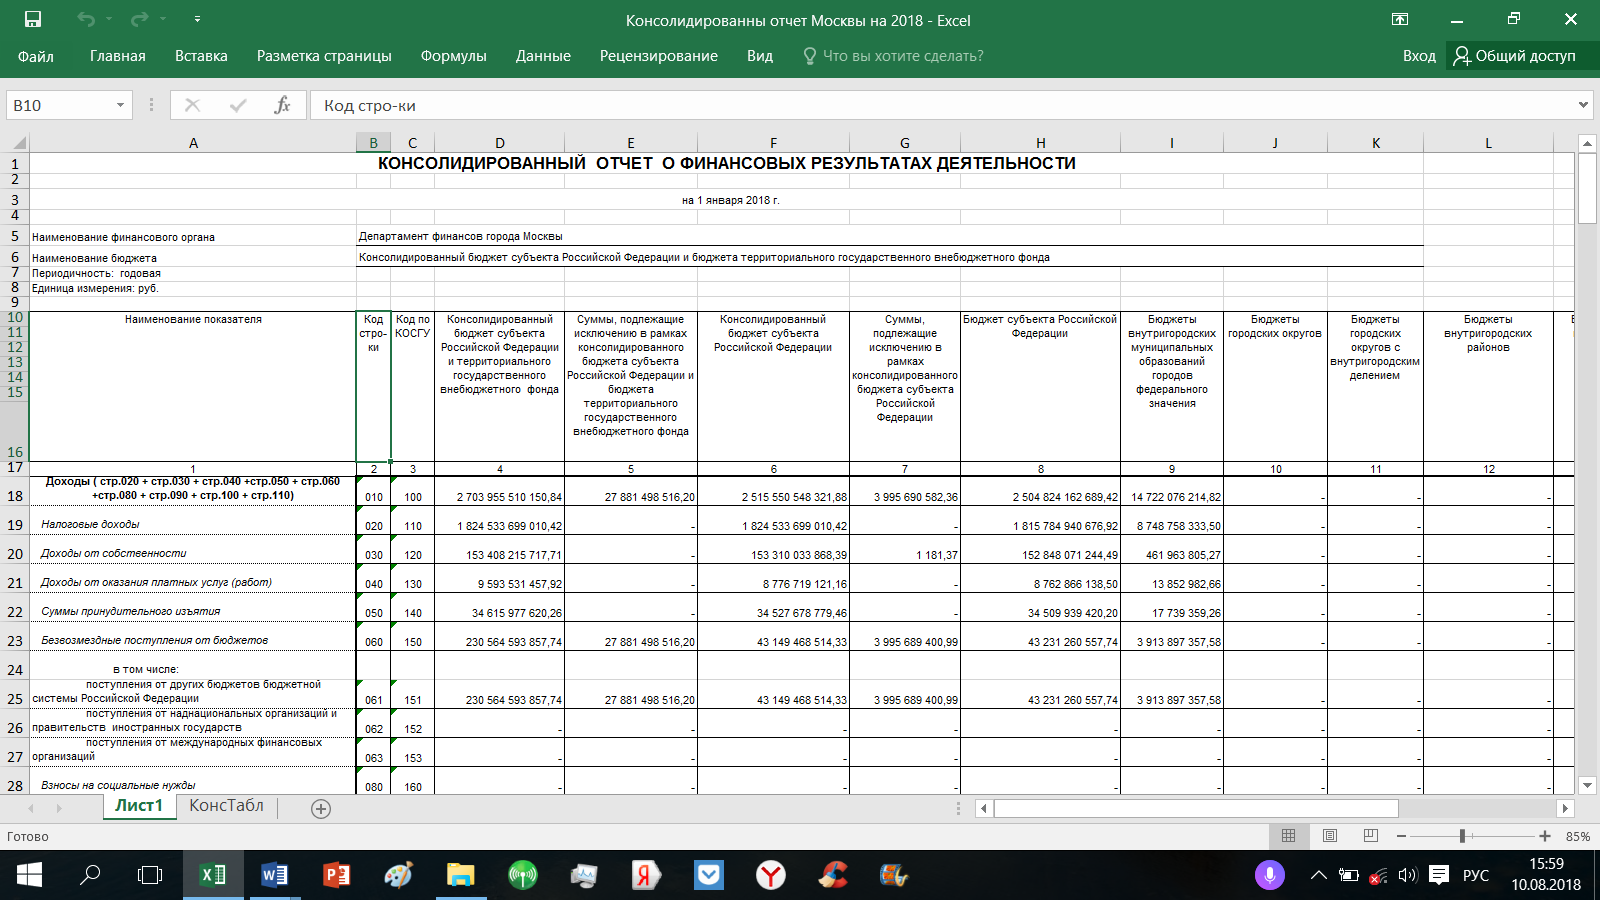Viewport: 1600px width, 900px height.
Task: Open the Redo history dropdown arrow
Action: click(163, 20)
